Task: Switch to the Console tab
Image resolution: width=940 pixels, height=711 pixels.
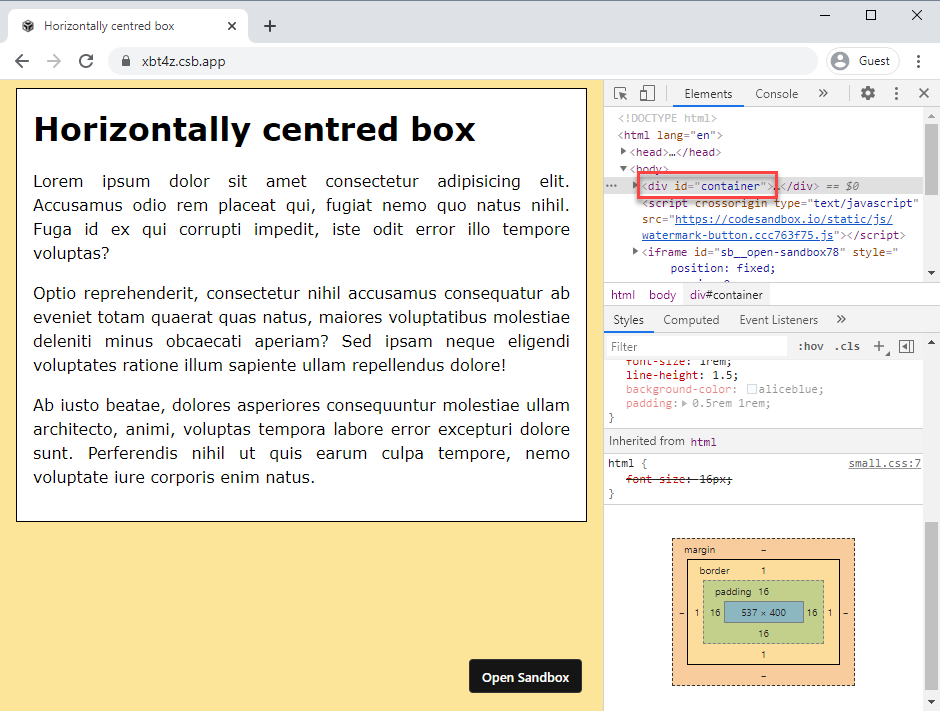Action: (776, 94)
